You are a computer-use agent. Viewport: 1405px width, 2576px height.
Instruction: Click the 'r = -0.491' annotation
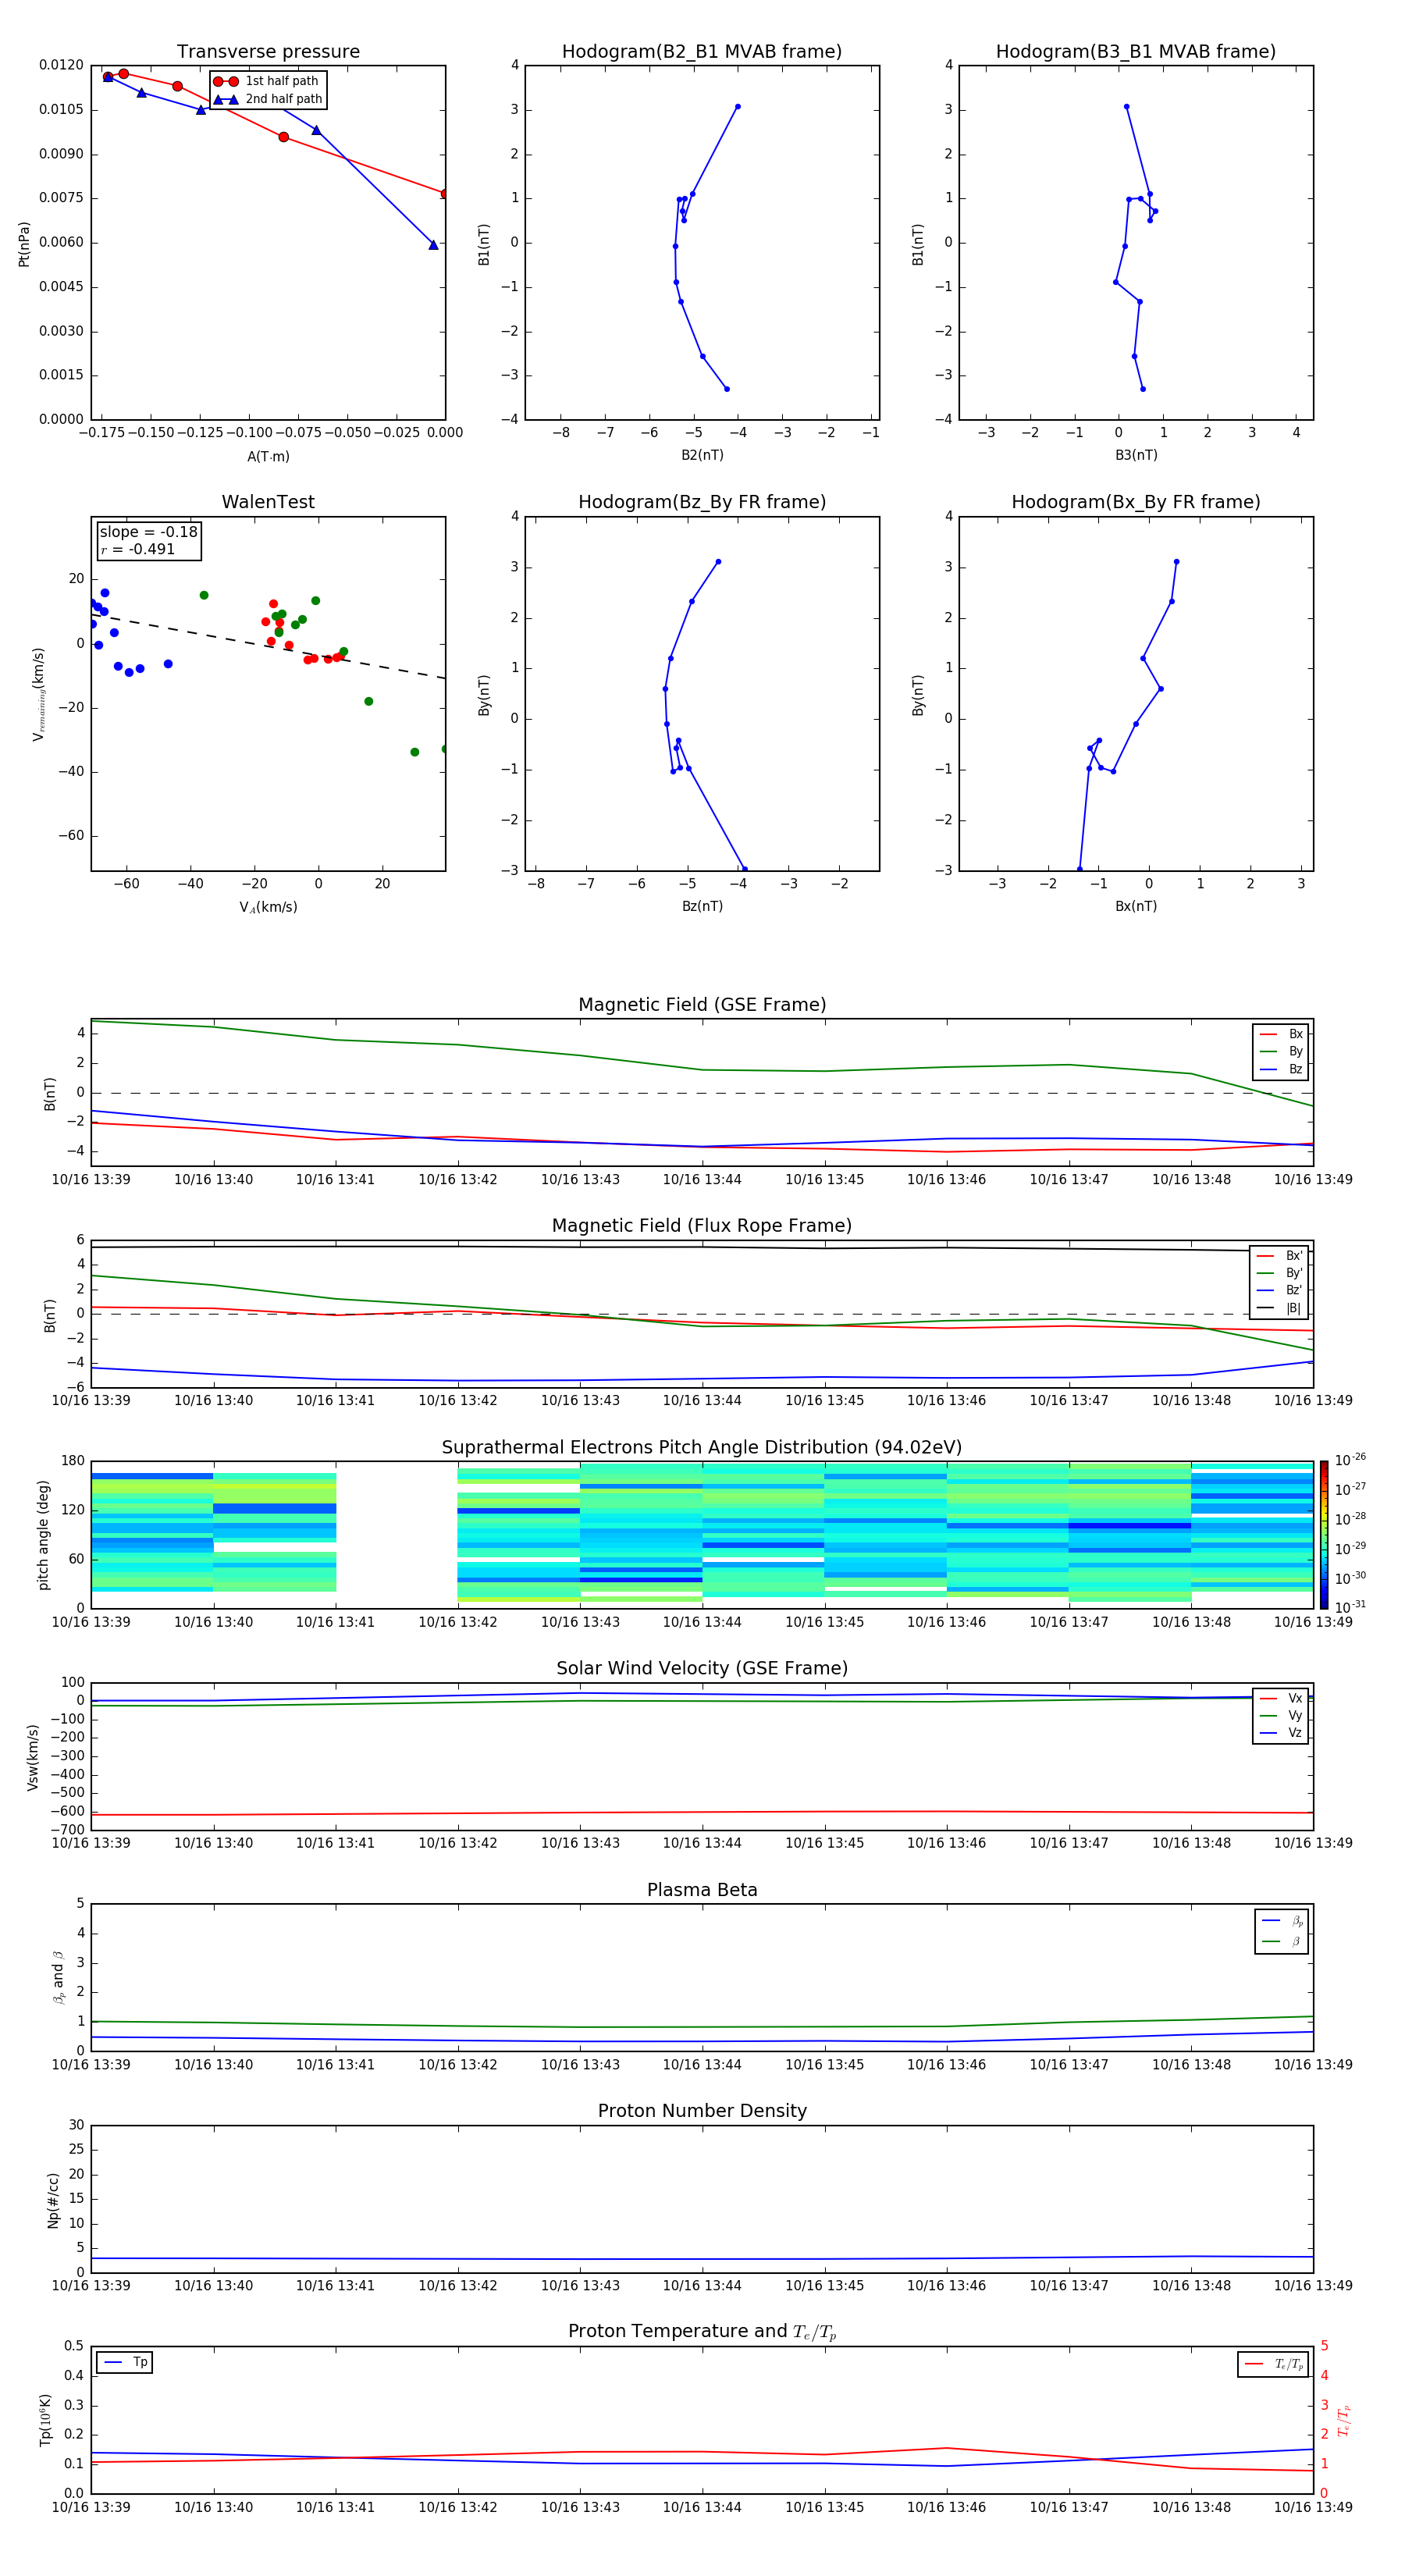138,549
